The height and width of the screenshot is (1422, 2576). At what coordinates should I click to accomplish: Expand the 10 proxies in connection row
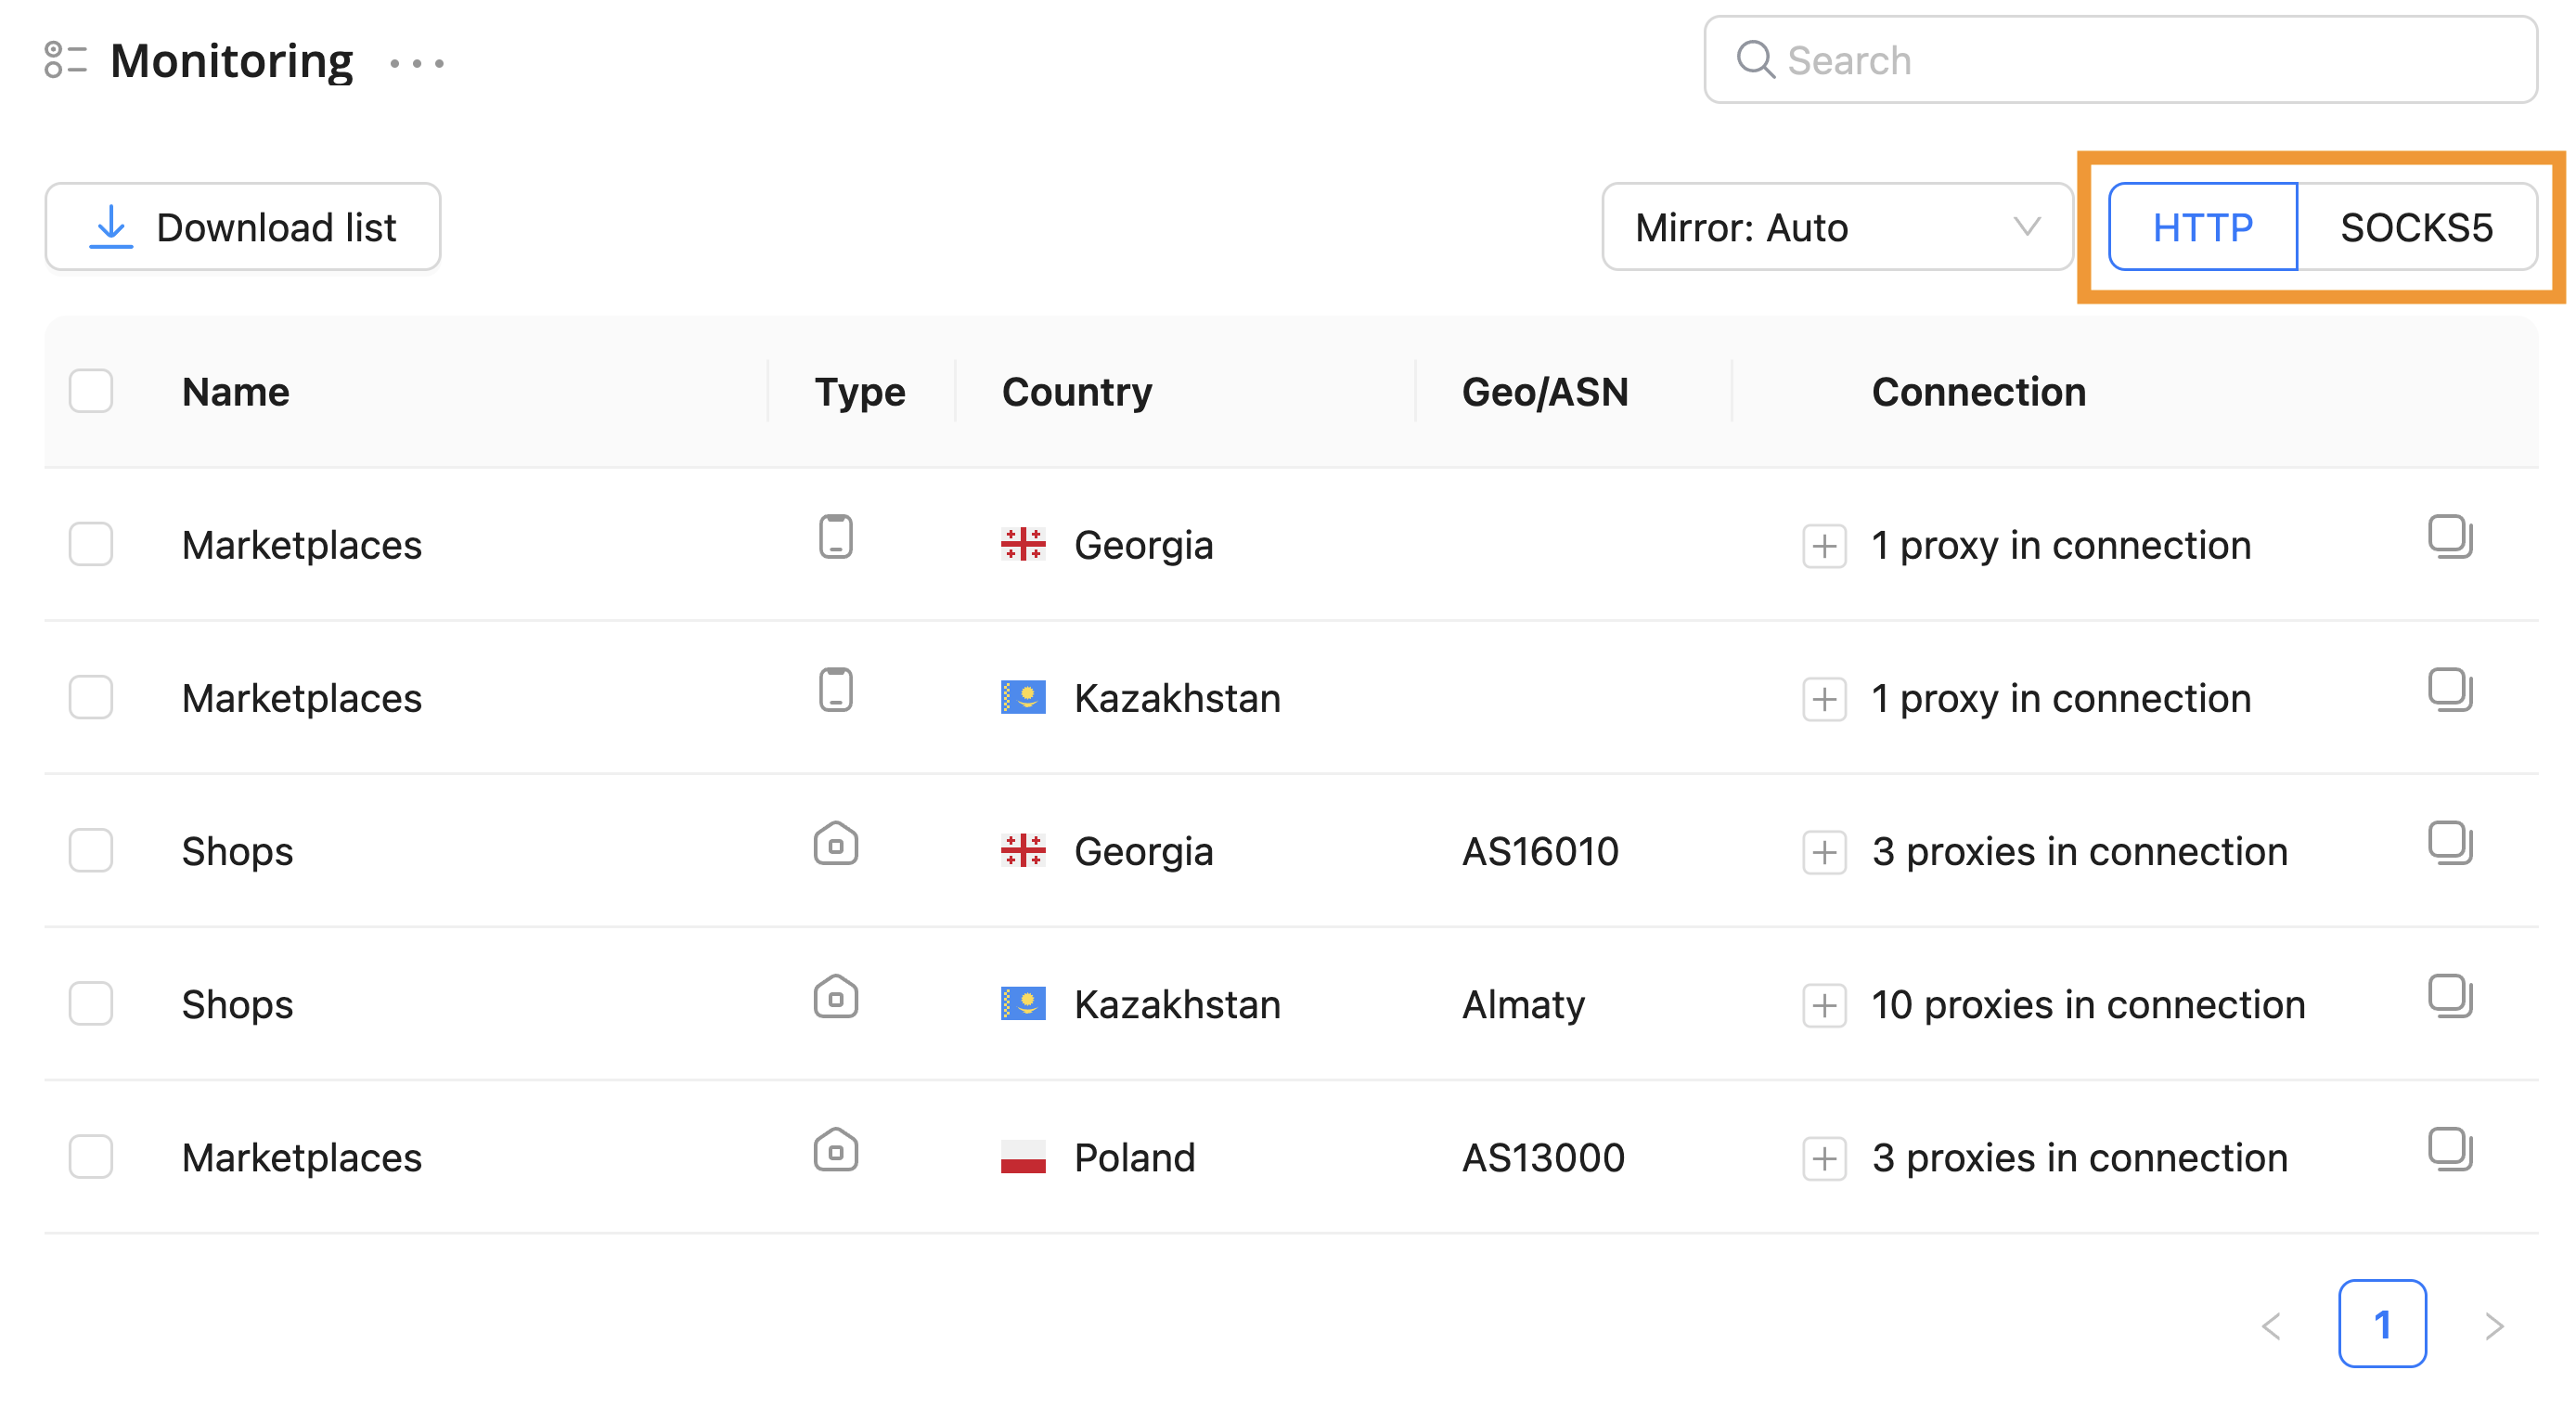click(x=1824, y=1005)
